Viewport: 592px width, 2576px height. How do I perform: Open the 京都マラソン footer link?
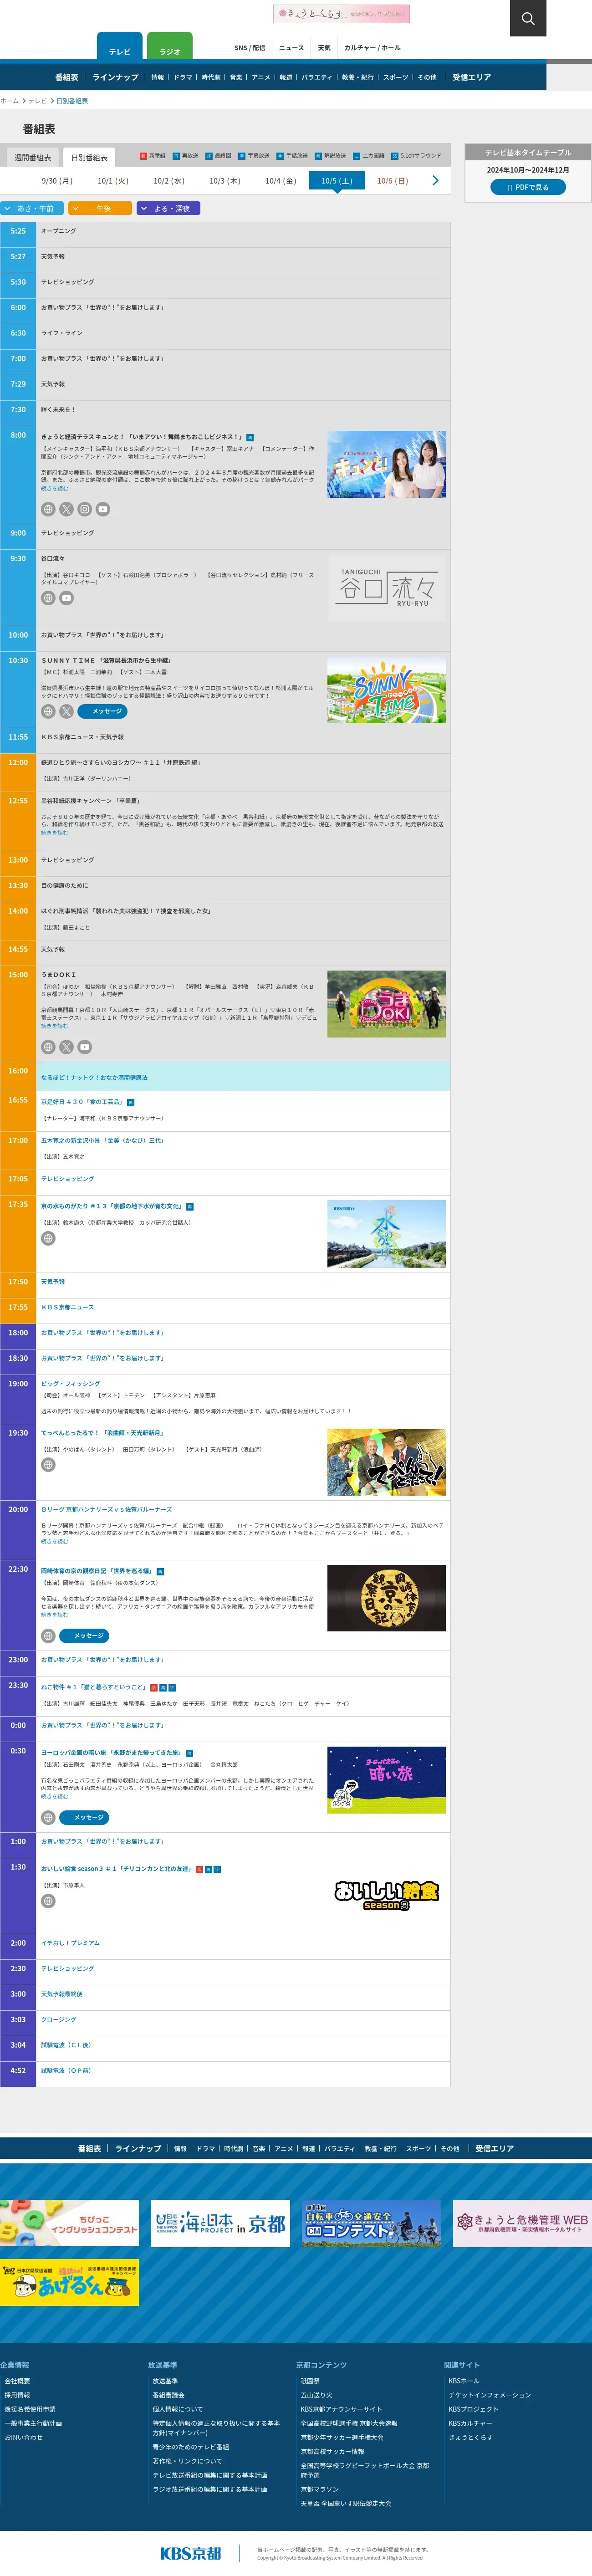[320, 2489]
